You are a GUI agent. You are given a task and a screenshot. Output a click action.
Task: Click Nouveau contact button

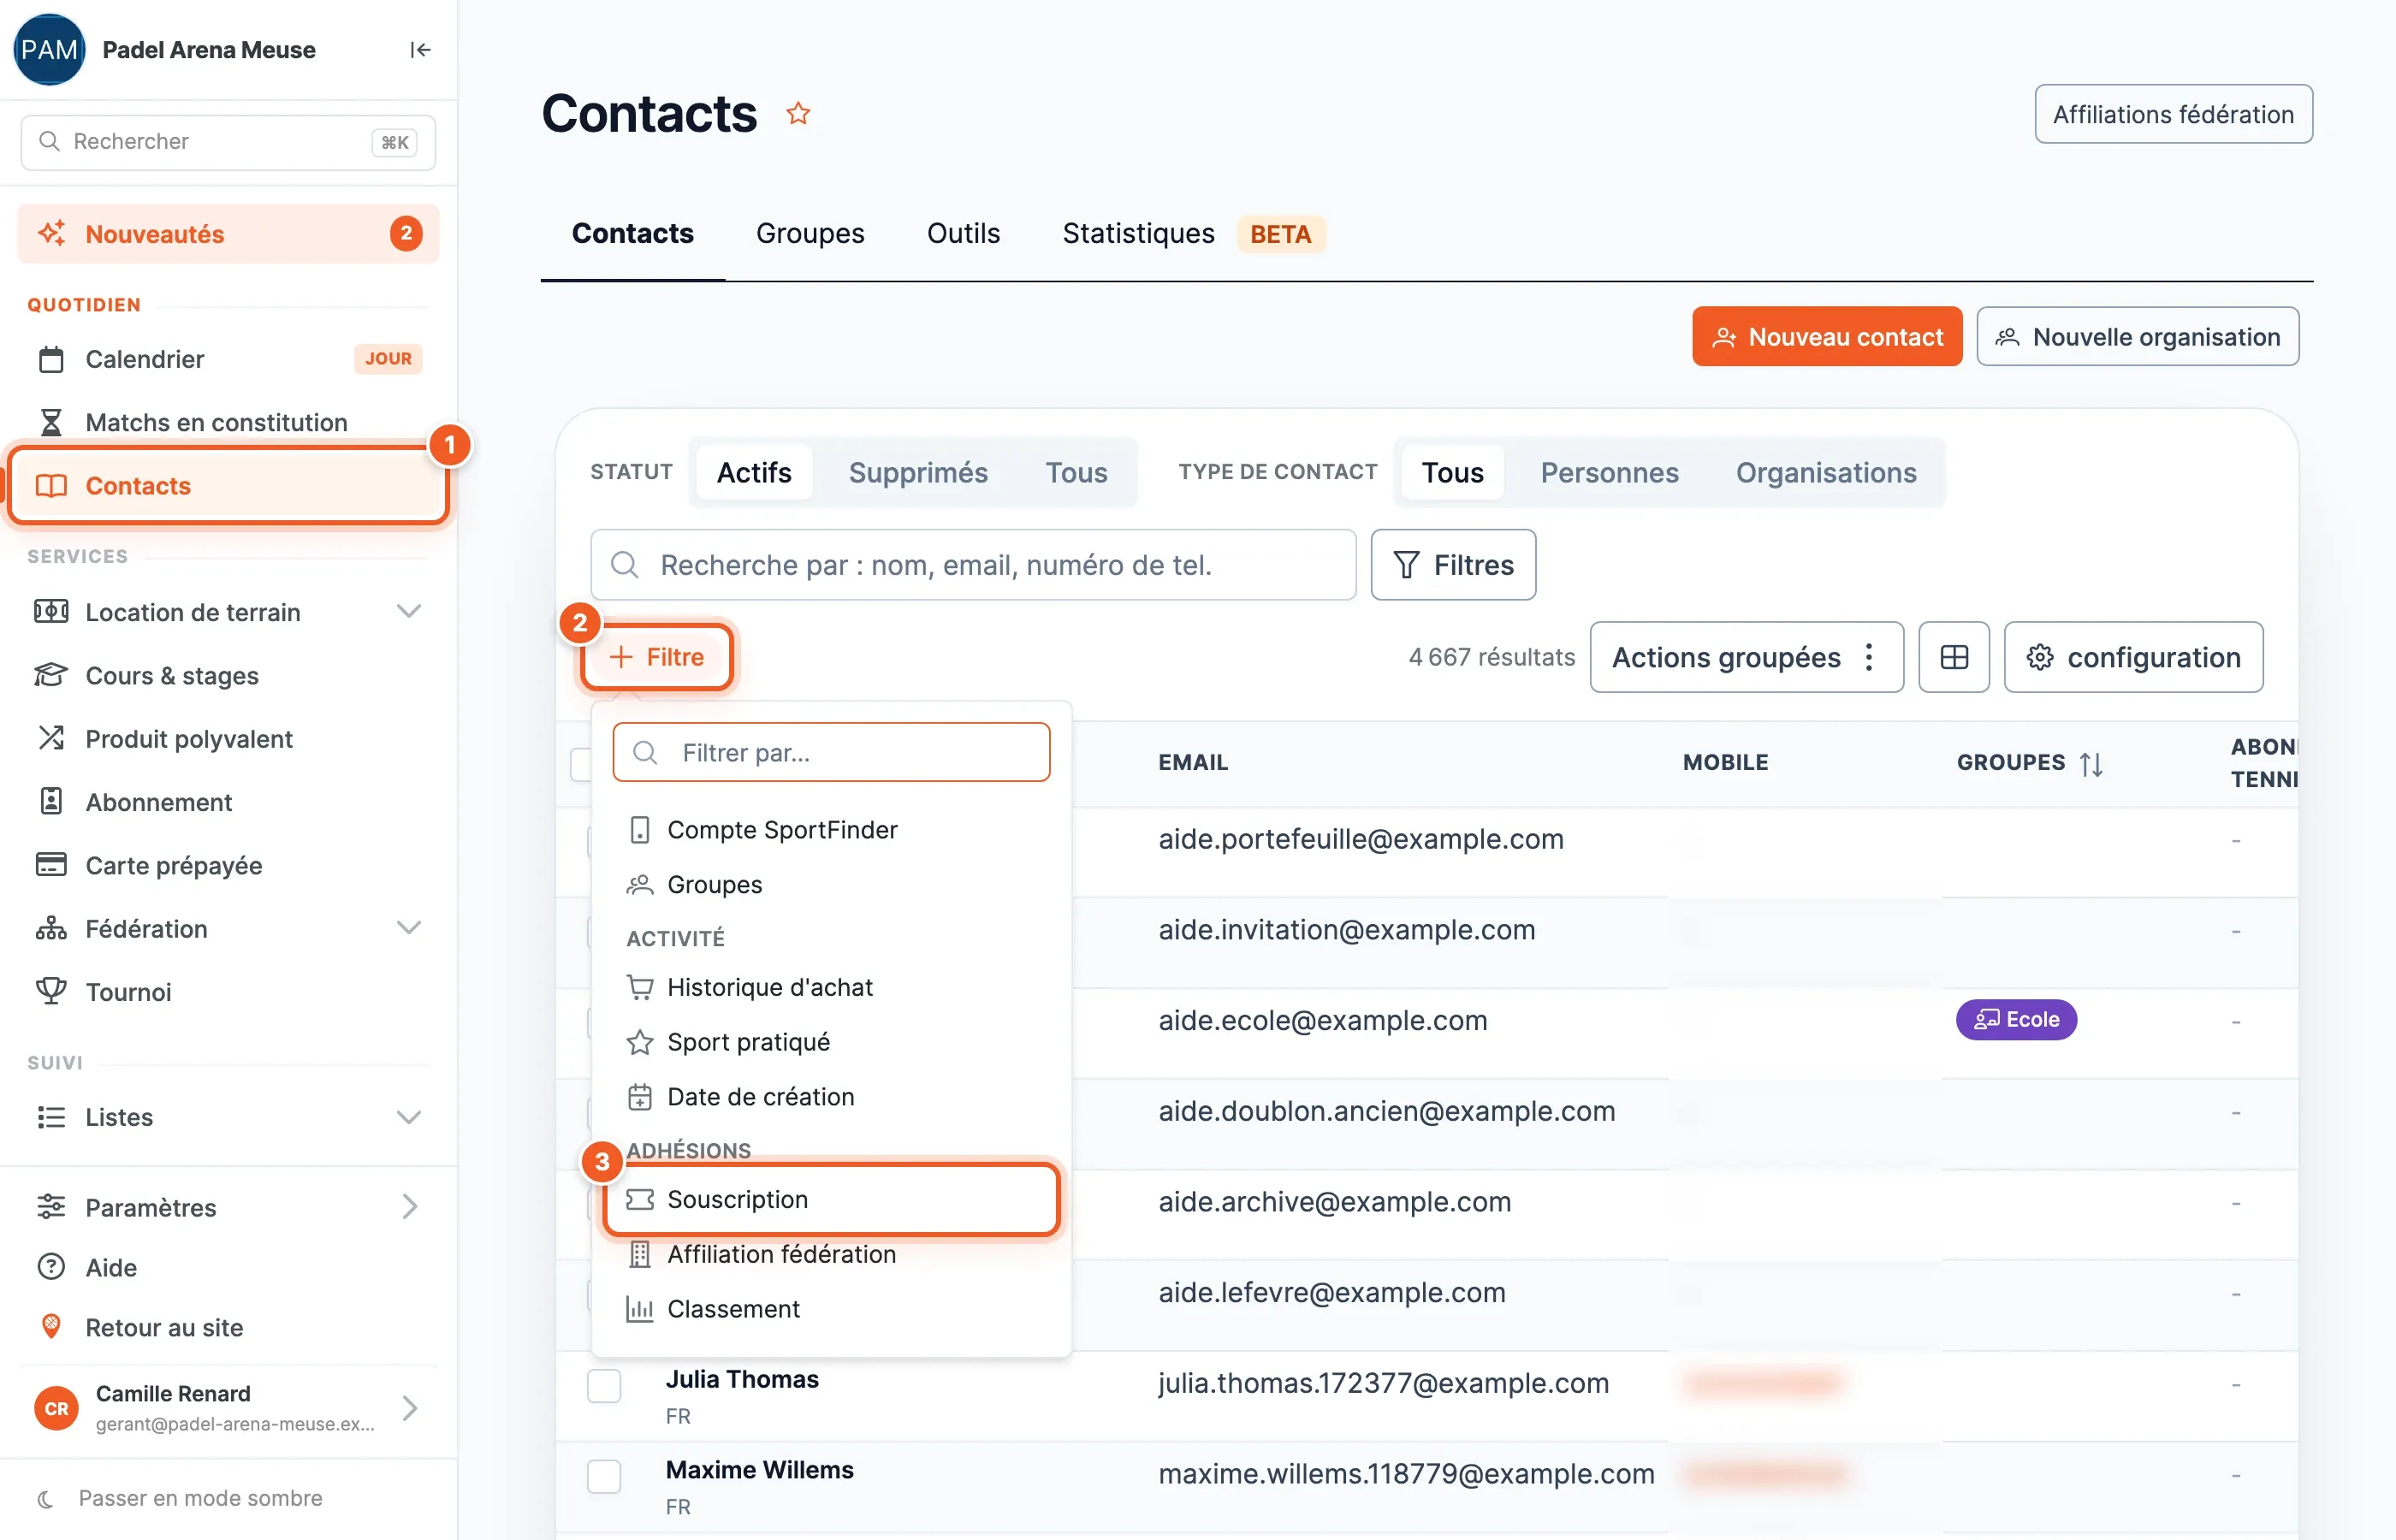coord(1827,337)
